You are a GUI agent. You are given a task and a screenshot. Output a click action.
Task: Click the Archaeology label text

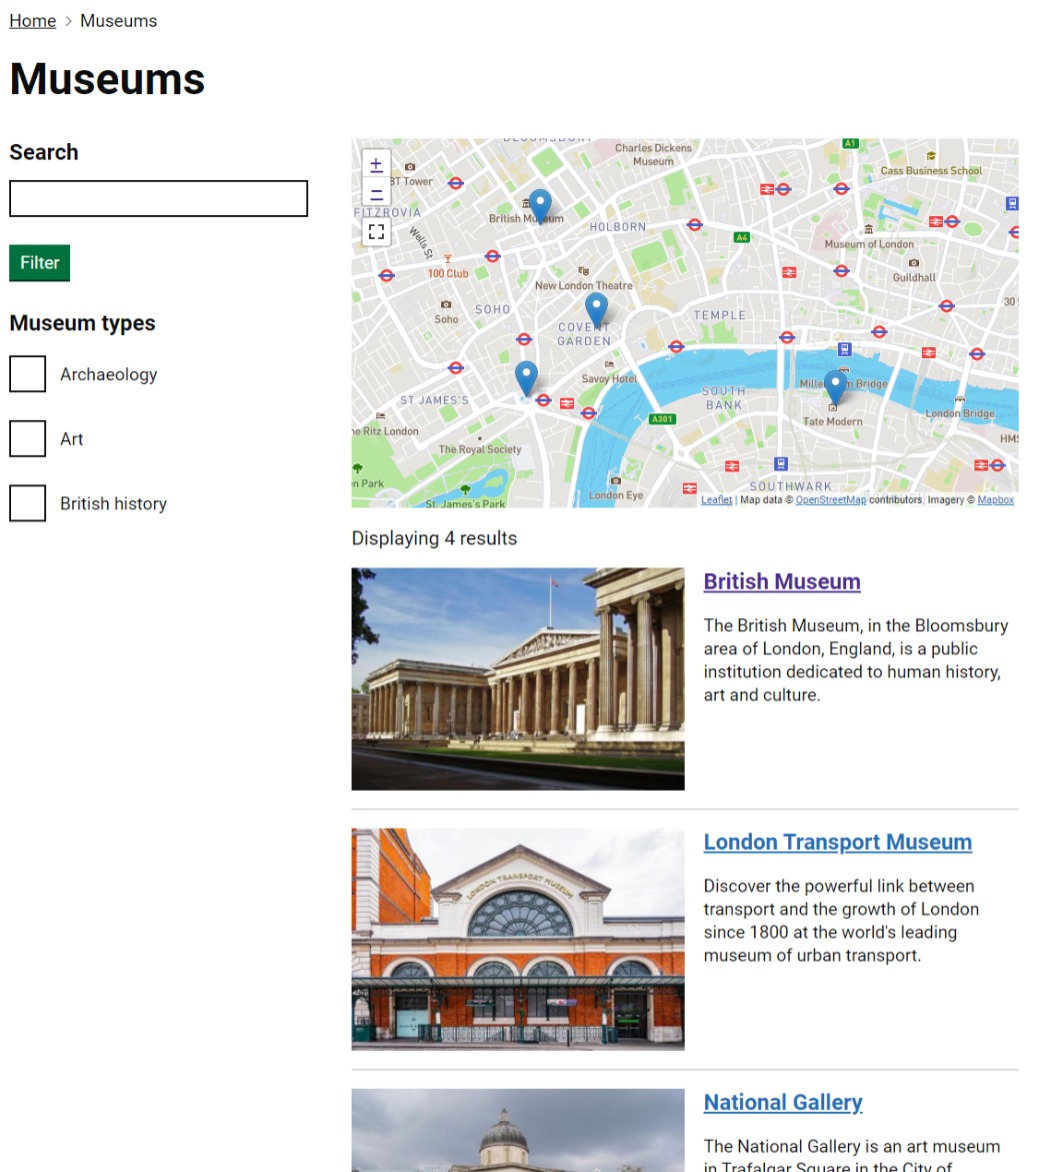[109, 374]
